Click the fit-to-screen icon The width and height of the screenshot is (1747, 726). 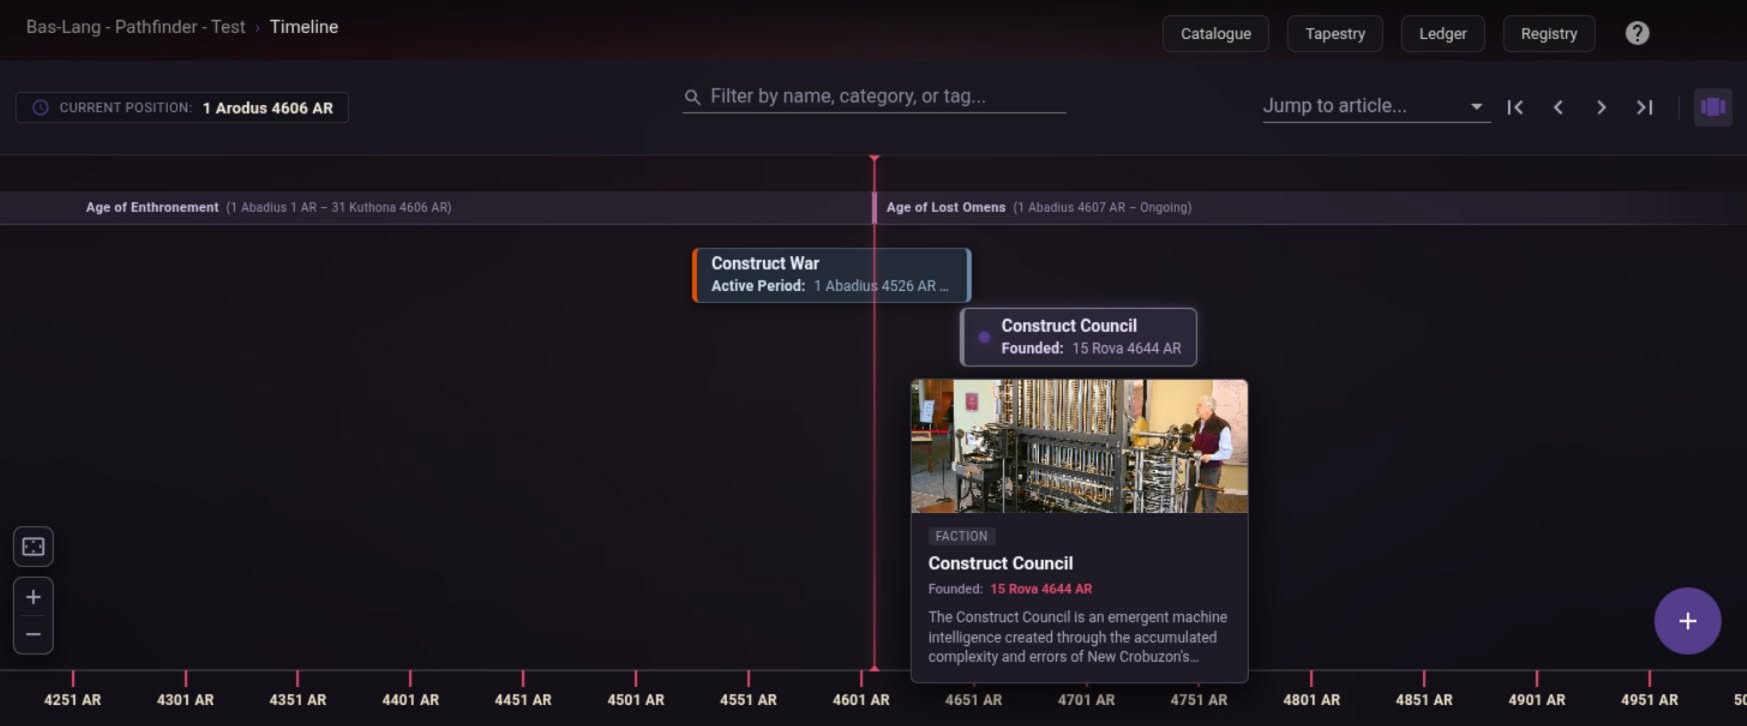[33, 546]
